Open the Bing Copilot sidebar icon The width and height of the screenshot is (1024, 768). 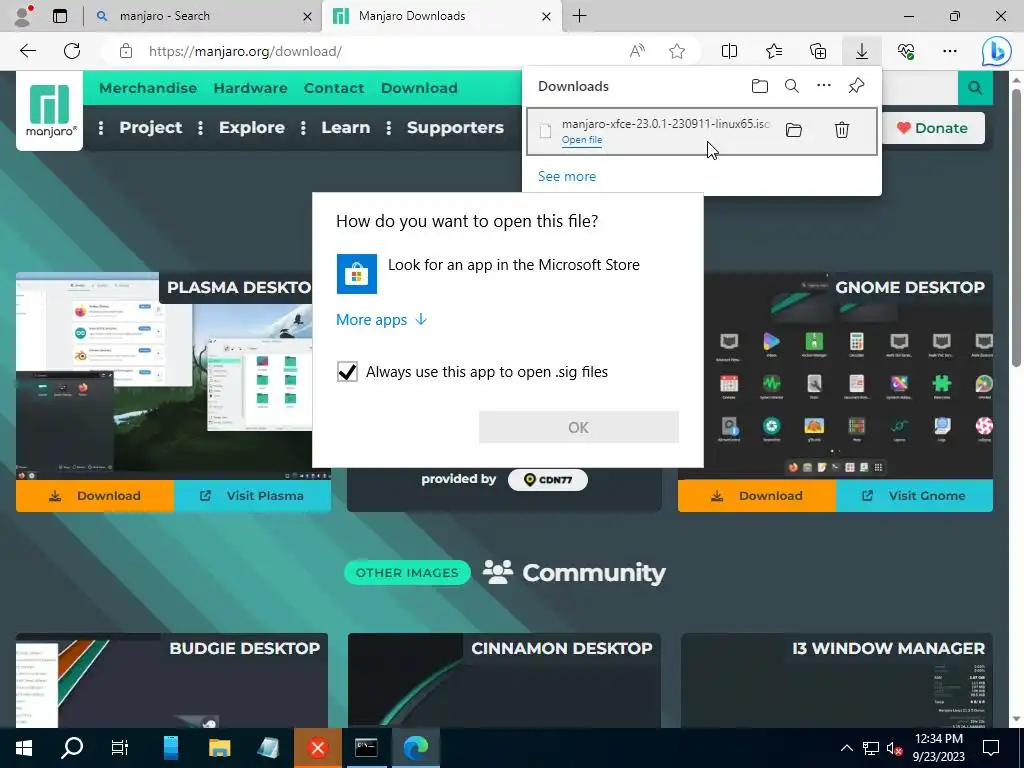pyautogui.click(x=997, y=52)
